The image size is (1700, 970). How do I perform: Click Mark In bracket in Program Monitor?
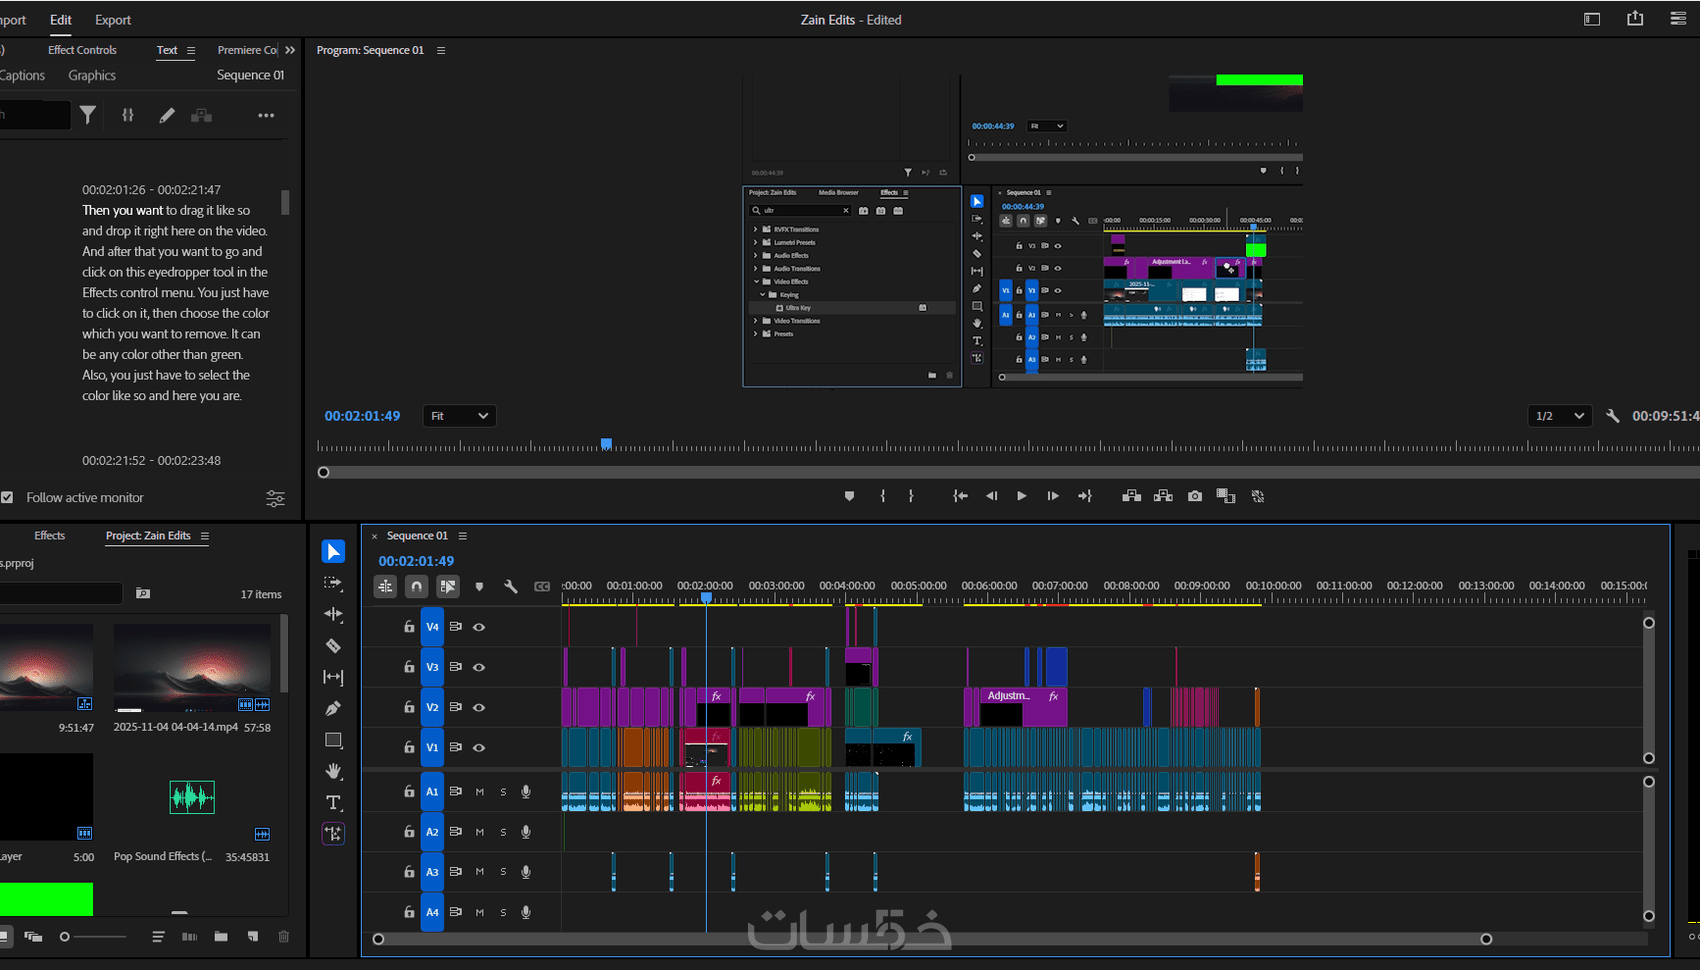pos(882,496)
